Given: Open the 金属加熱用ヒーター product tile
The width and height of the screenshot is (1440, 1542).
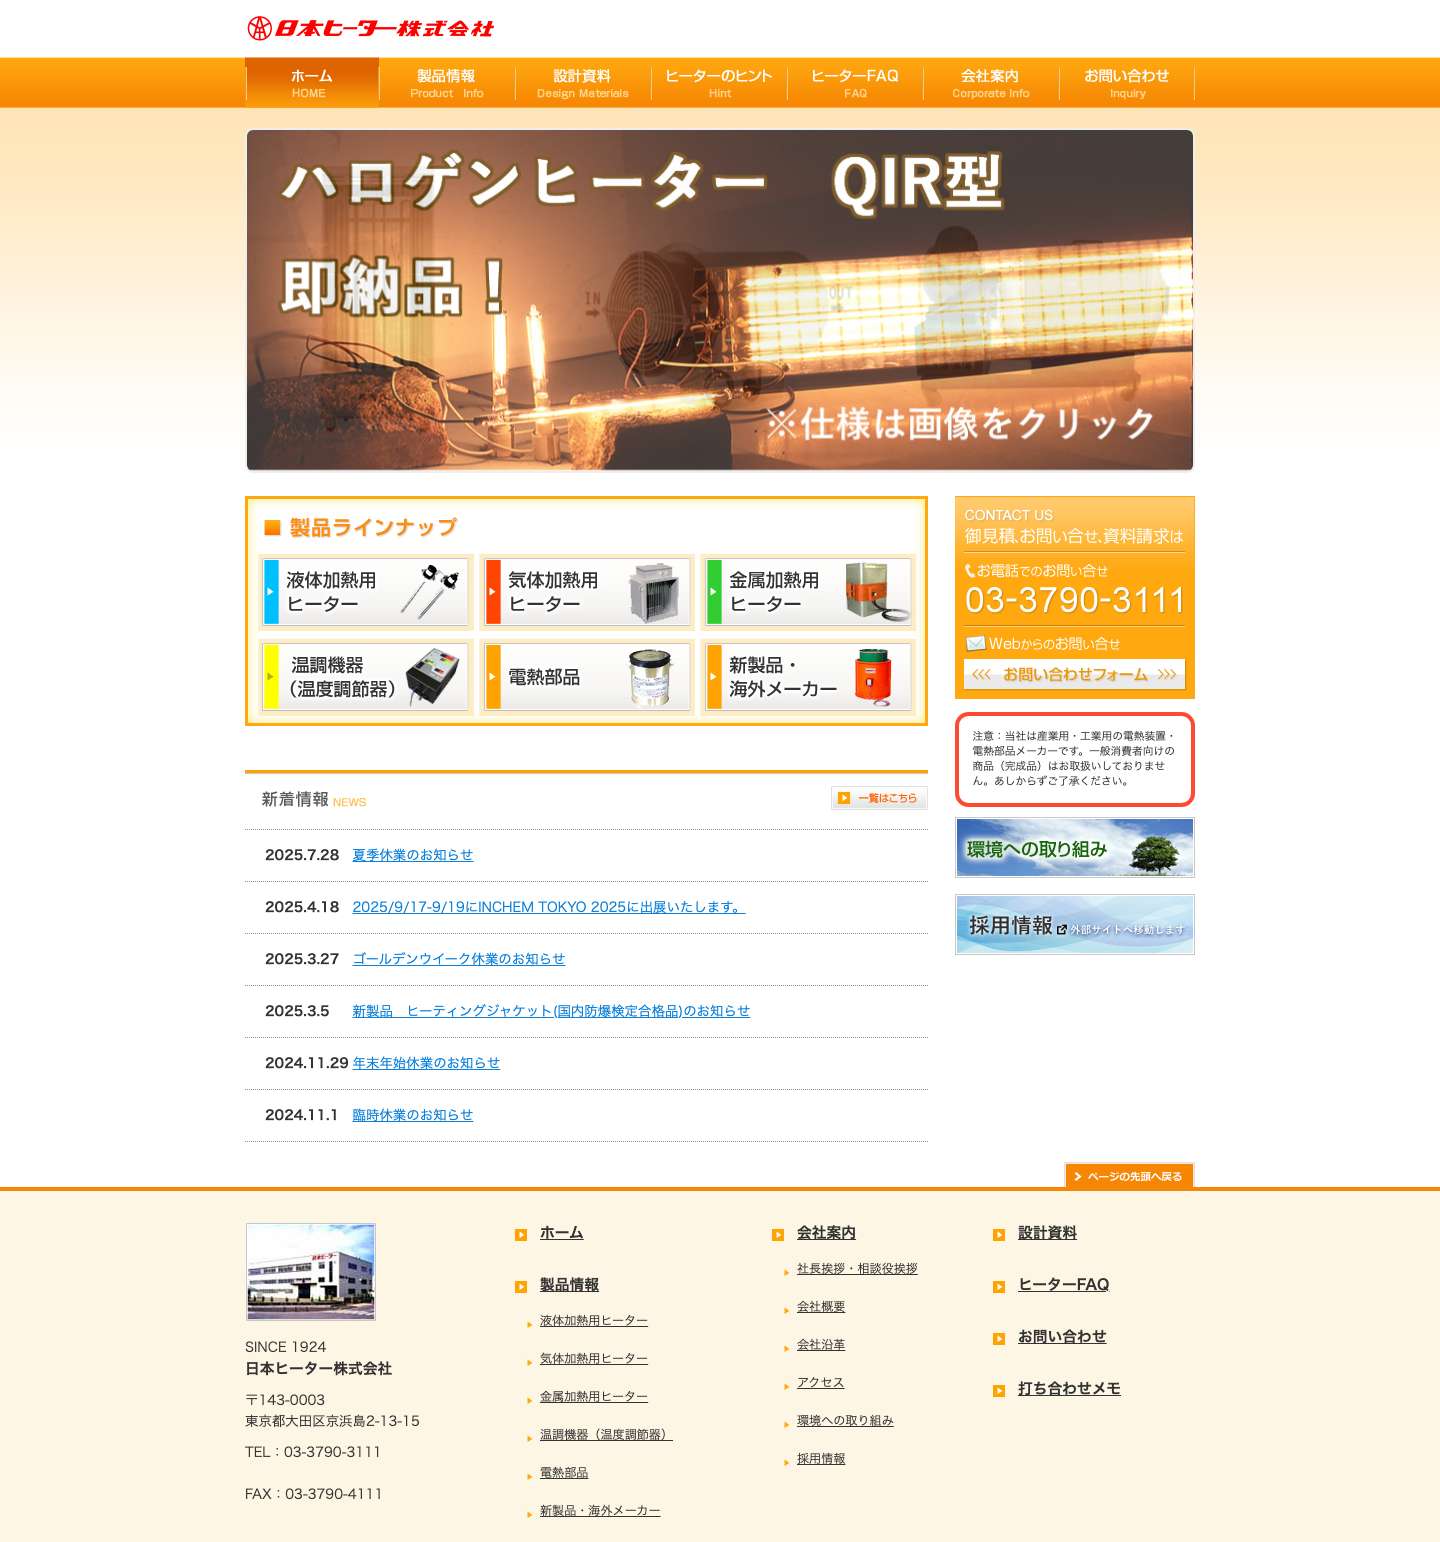Looking at the screenshot, I should pos(806,592).
